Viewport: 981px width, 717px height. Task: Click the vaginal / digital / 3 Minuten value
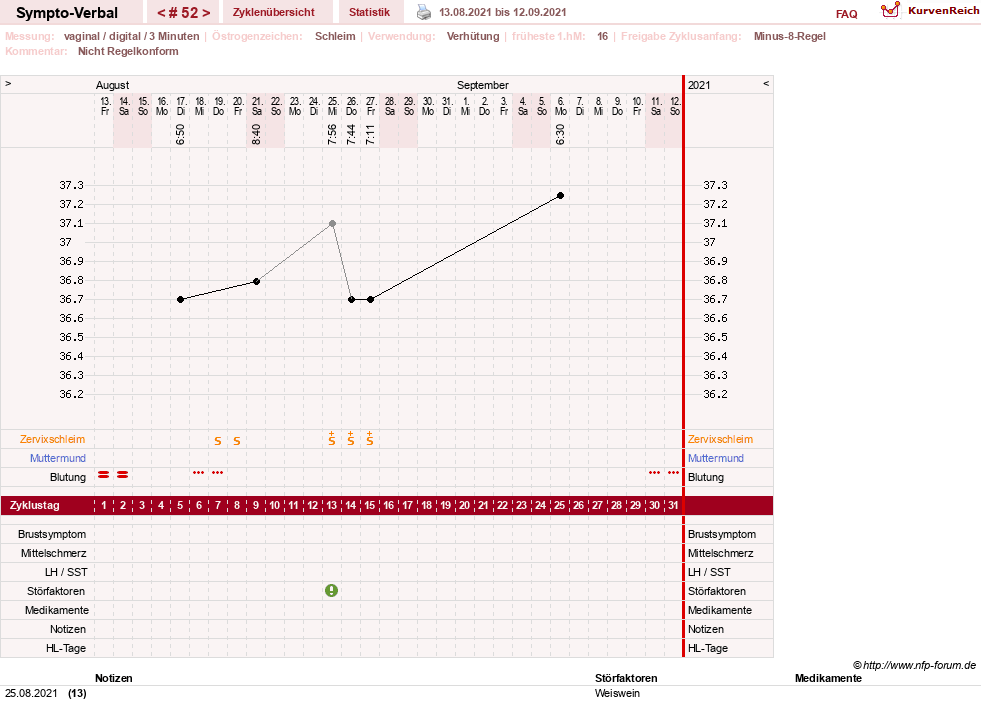(131, 36)
